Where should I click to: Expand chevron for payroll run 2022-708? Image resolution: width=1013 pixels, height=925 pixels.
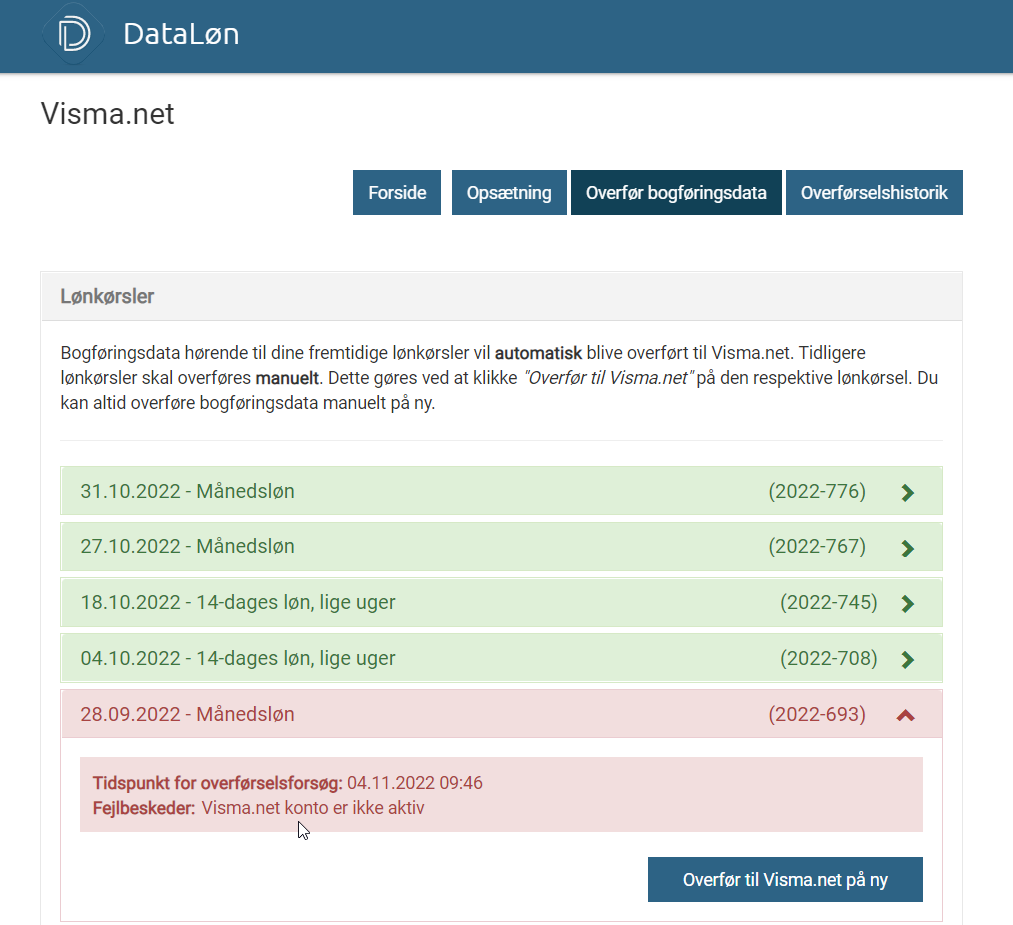(x=907, y=660)
